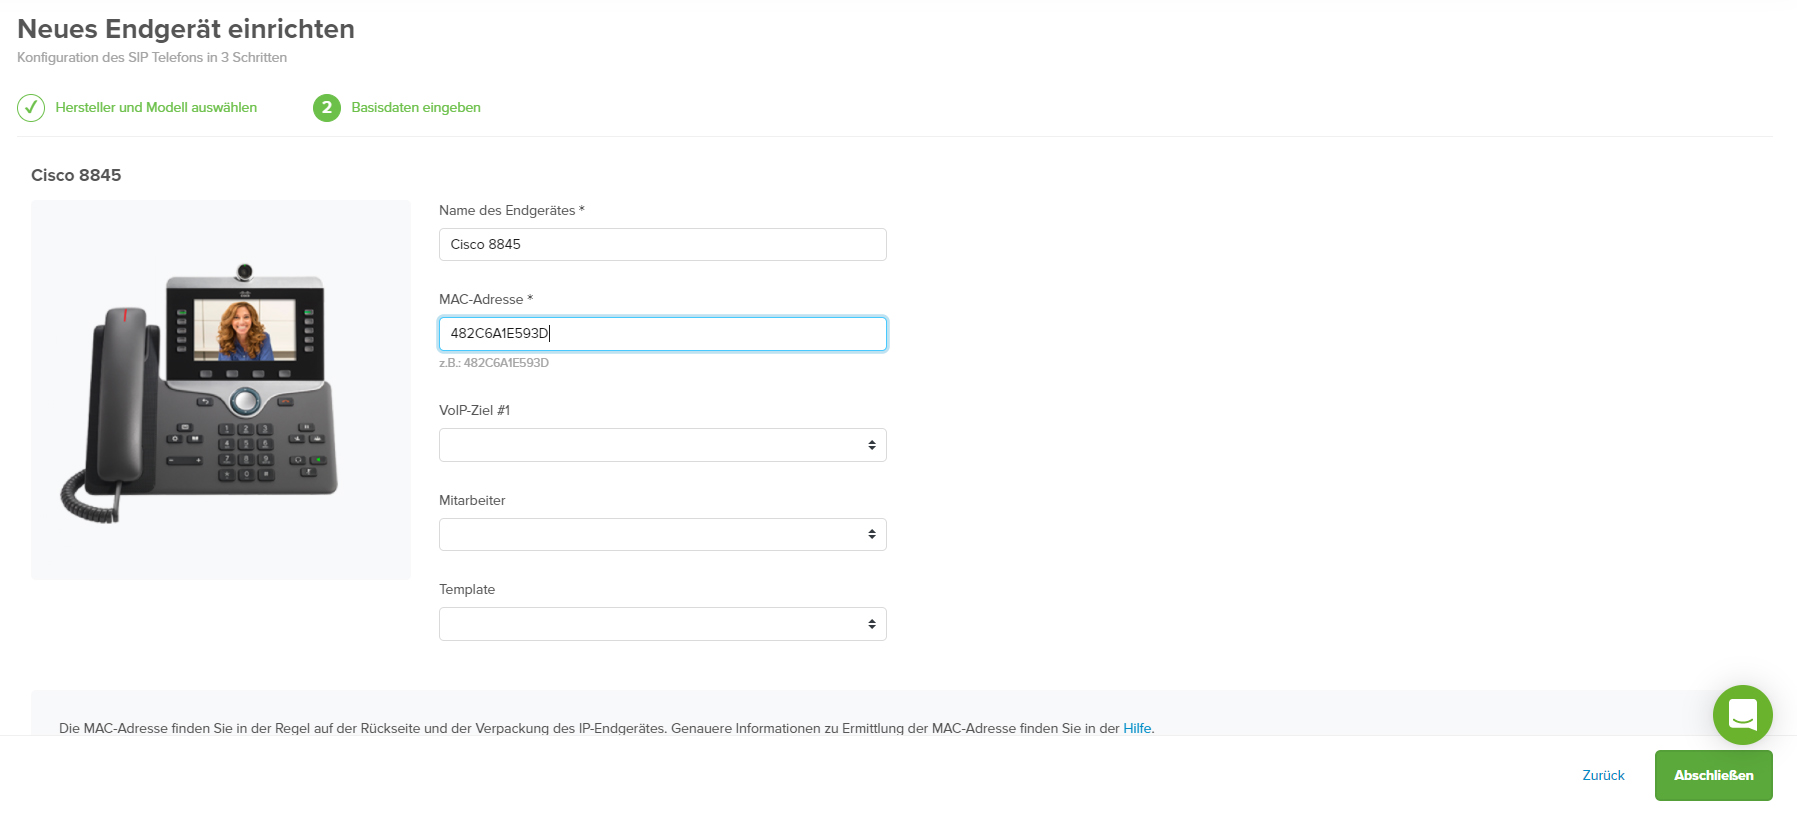1797x813 pixels.
Task: Click the Neues Endgerät einrichten heading
Action: pyautogui.click(x=186, y=29)
